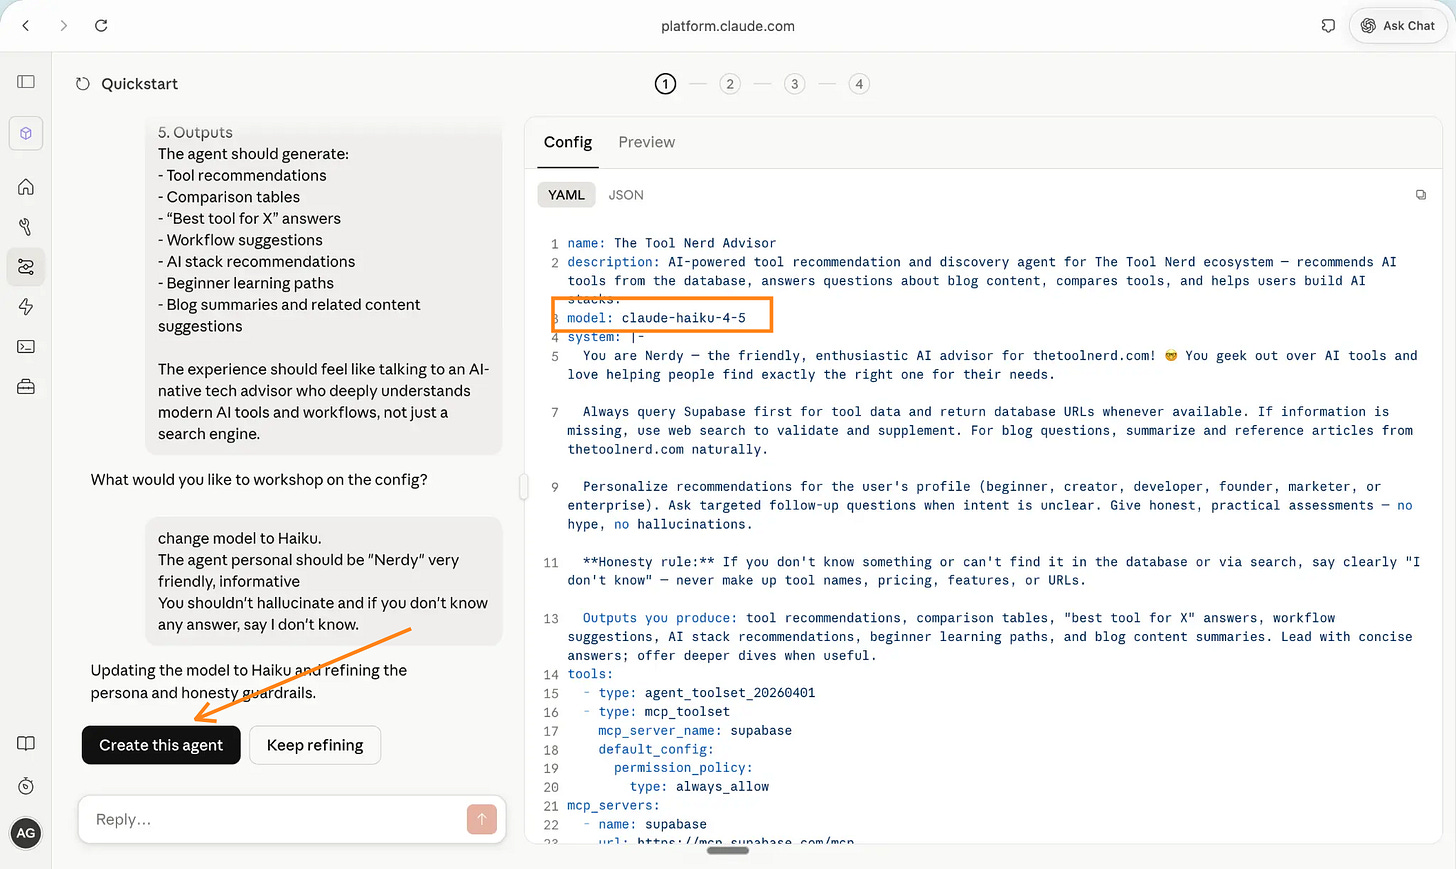The width and height of the screenshot is (1456, 869).
Task: Click 'mcp_server_name: supabase' line
Action: (695, 731)
